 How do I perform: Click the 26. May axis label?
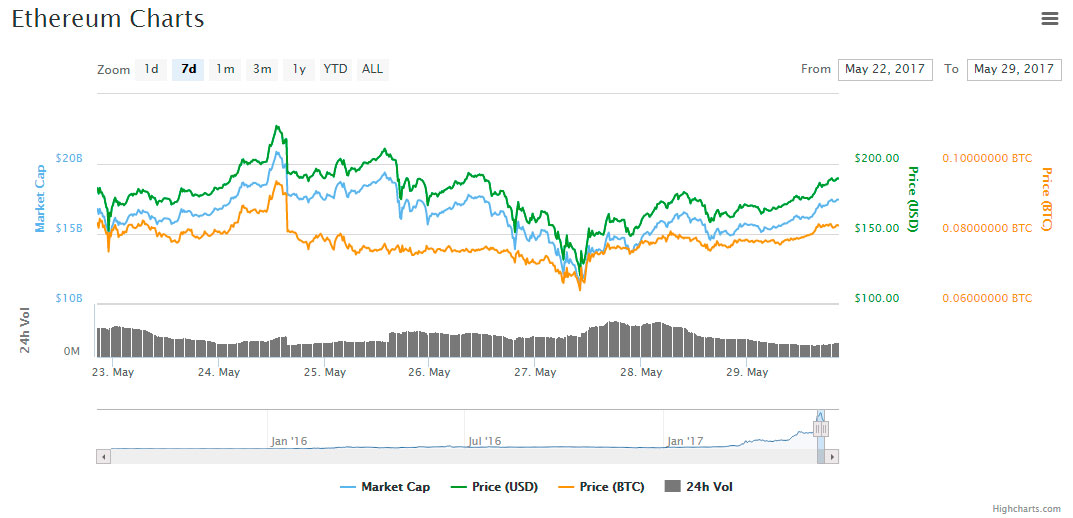coord(428,373)
